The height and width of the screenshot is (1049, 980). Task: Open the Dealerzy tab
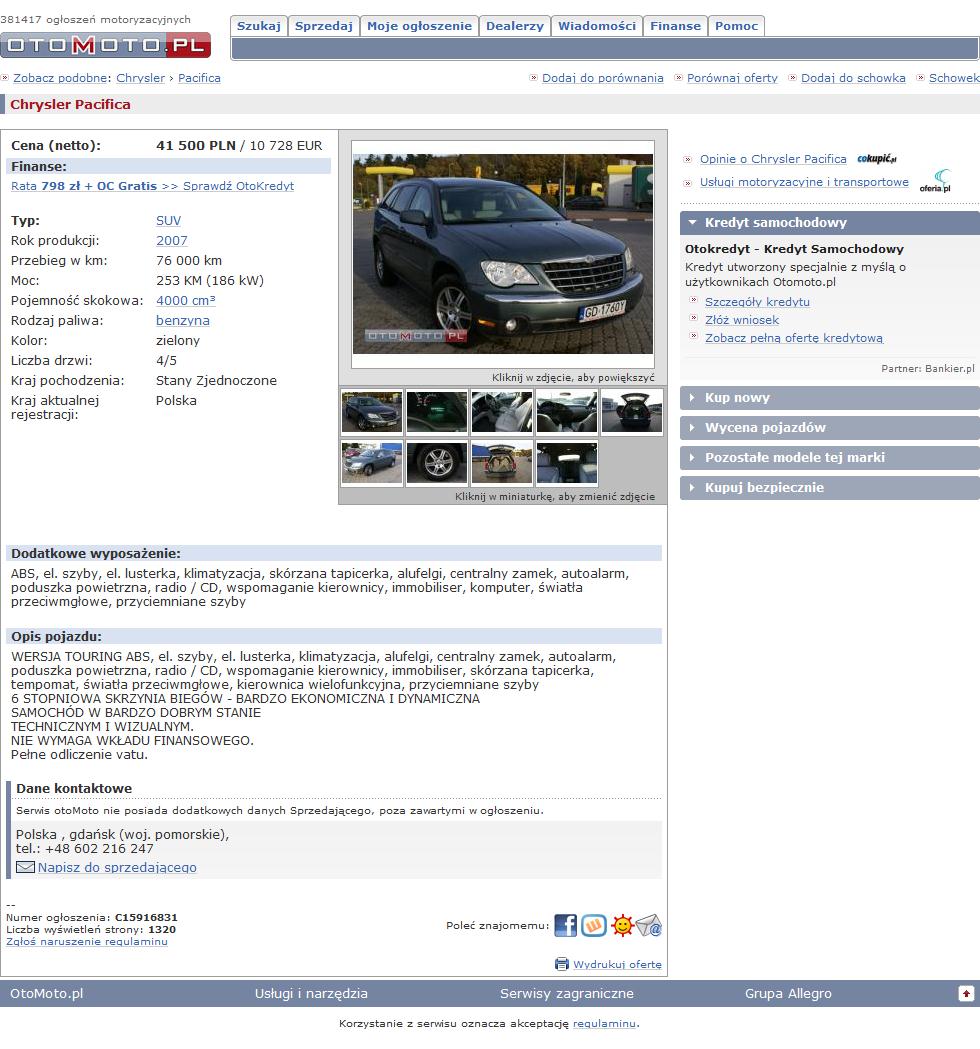[x=515, y=26]
